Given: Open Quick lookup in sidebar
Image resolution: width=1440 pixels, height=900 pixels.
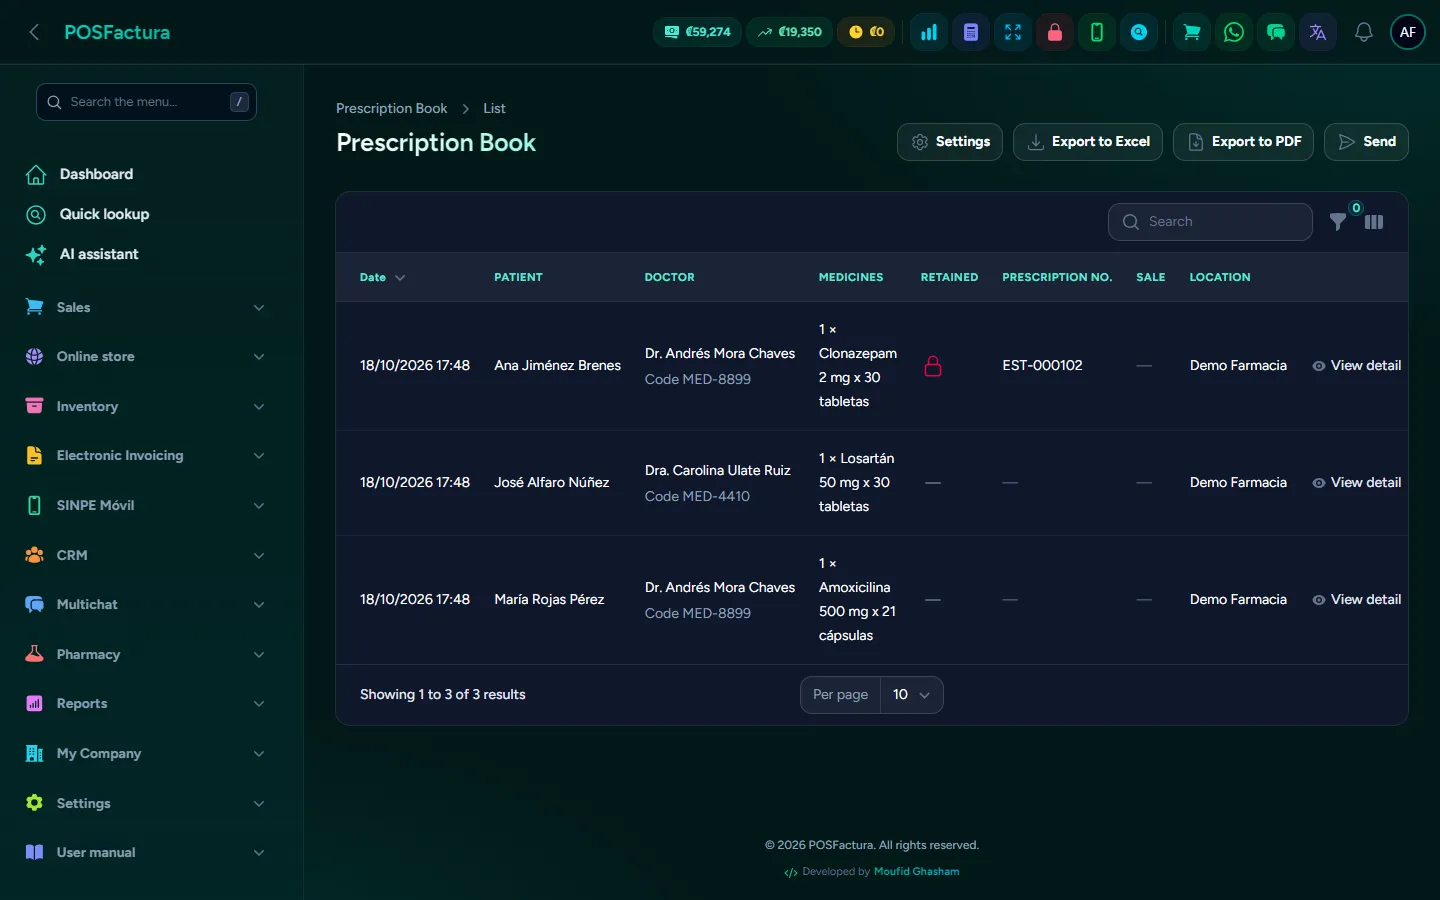Looking at the screenshot, I should click(104, 214).
